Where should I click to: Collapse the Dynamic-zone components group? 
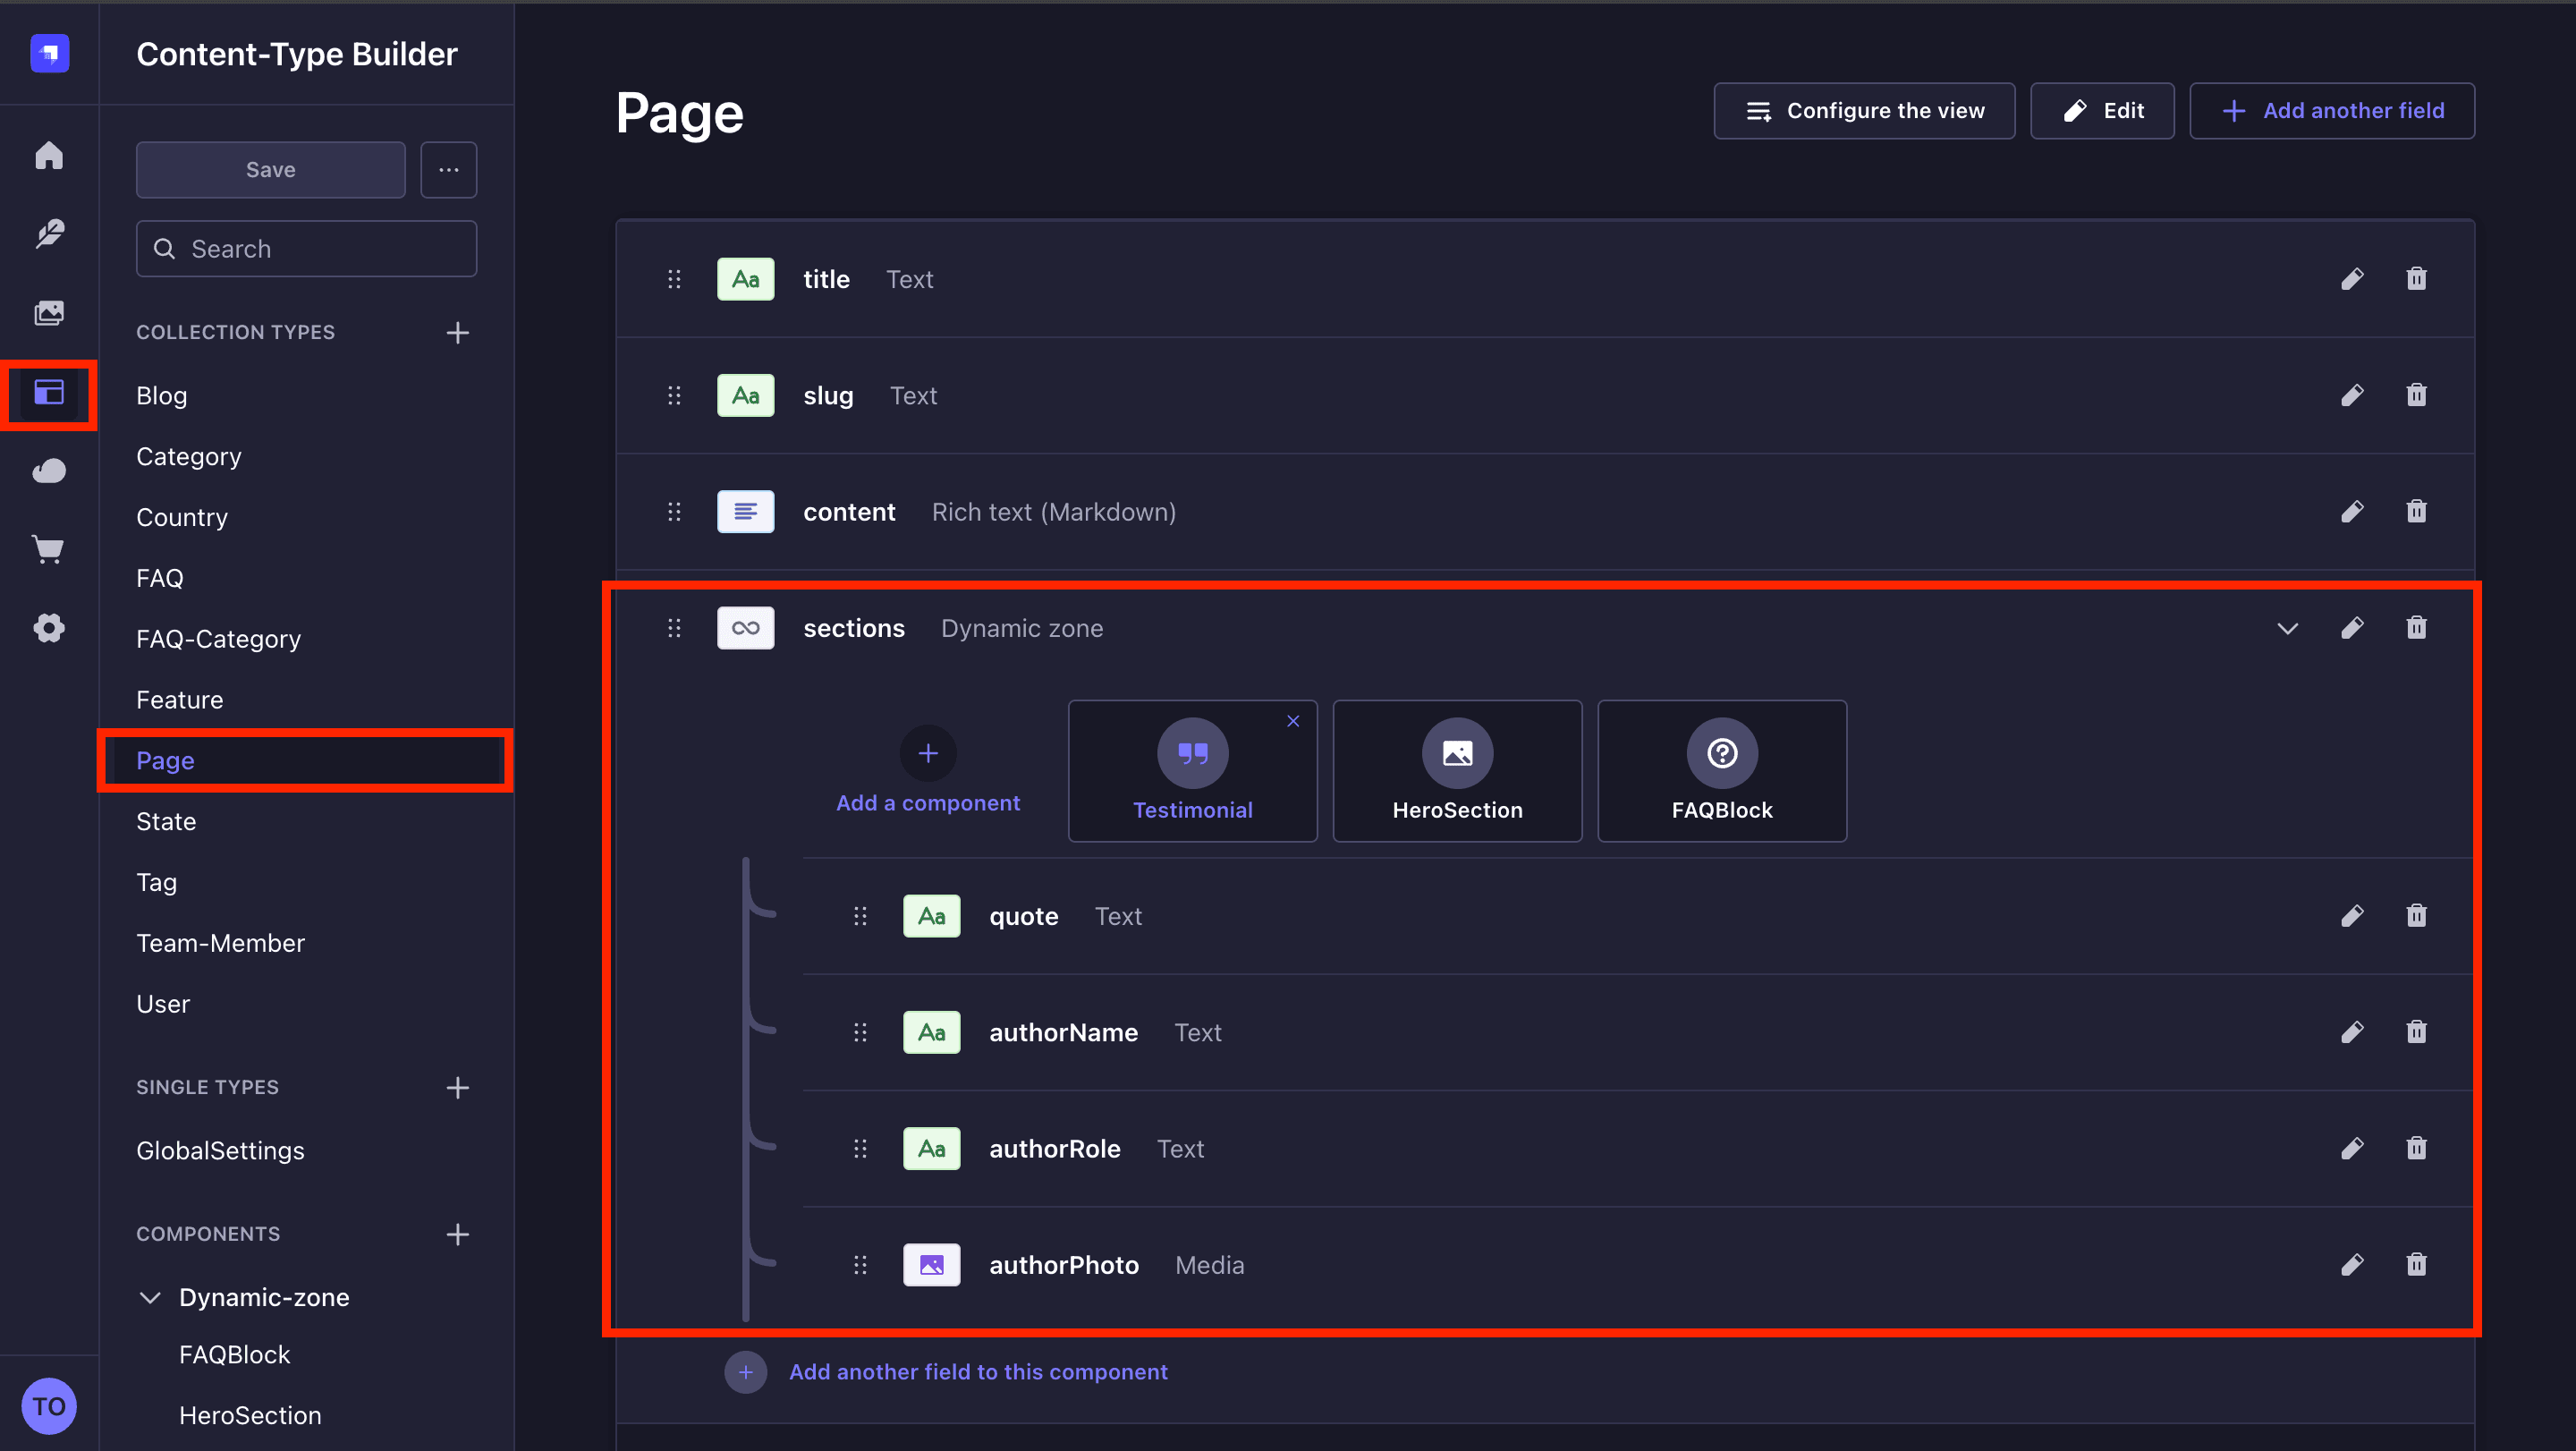[150, 1297]
